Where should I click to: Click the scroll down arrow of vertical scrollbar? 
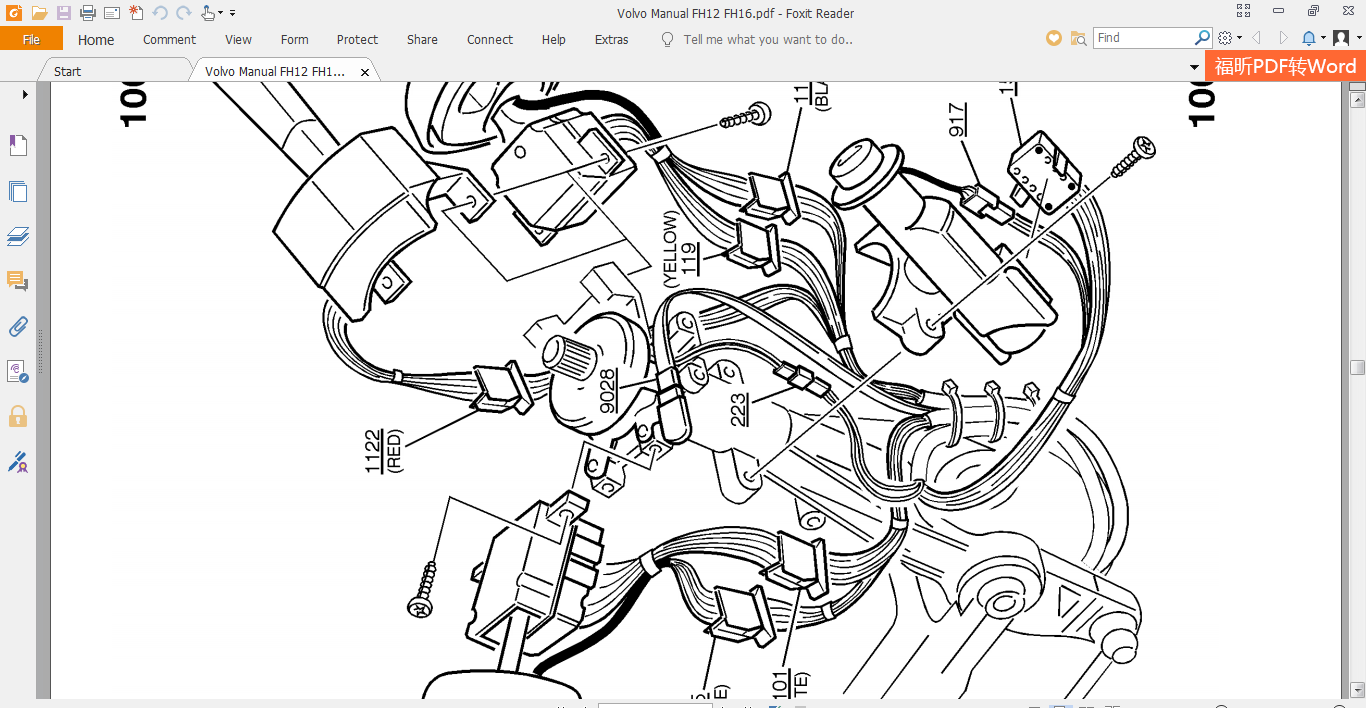[x=1357, y=689]
